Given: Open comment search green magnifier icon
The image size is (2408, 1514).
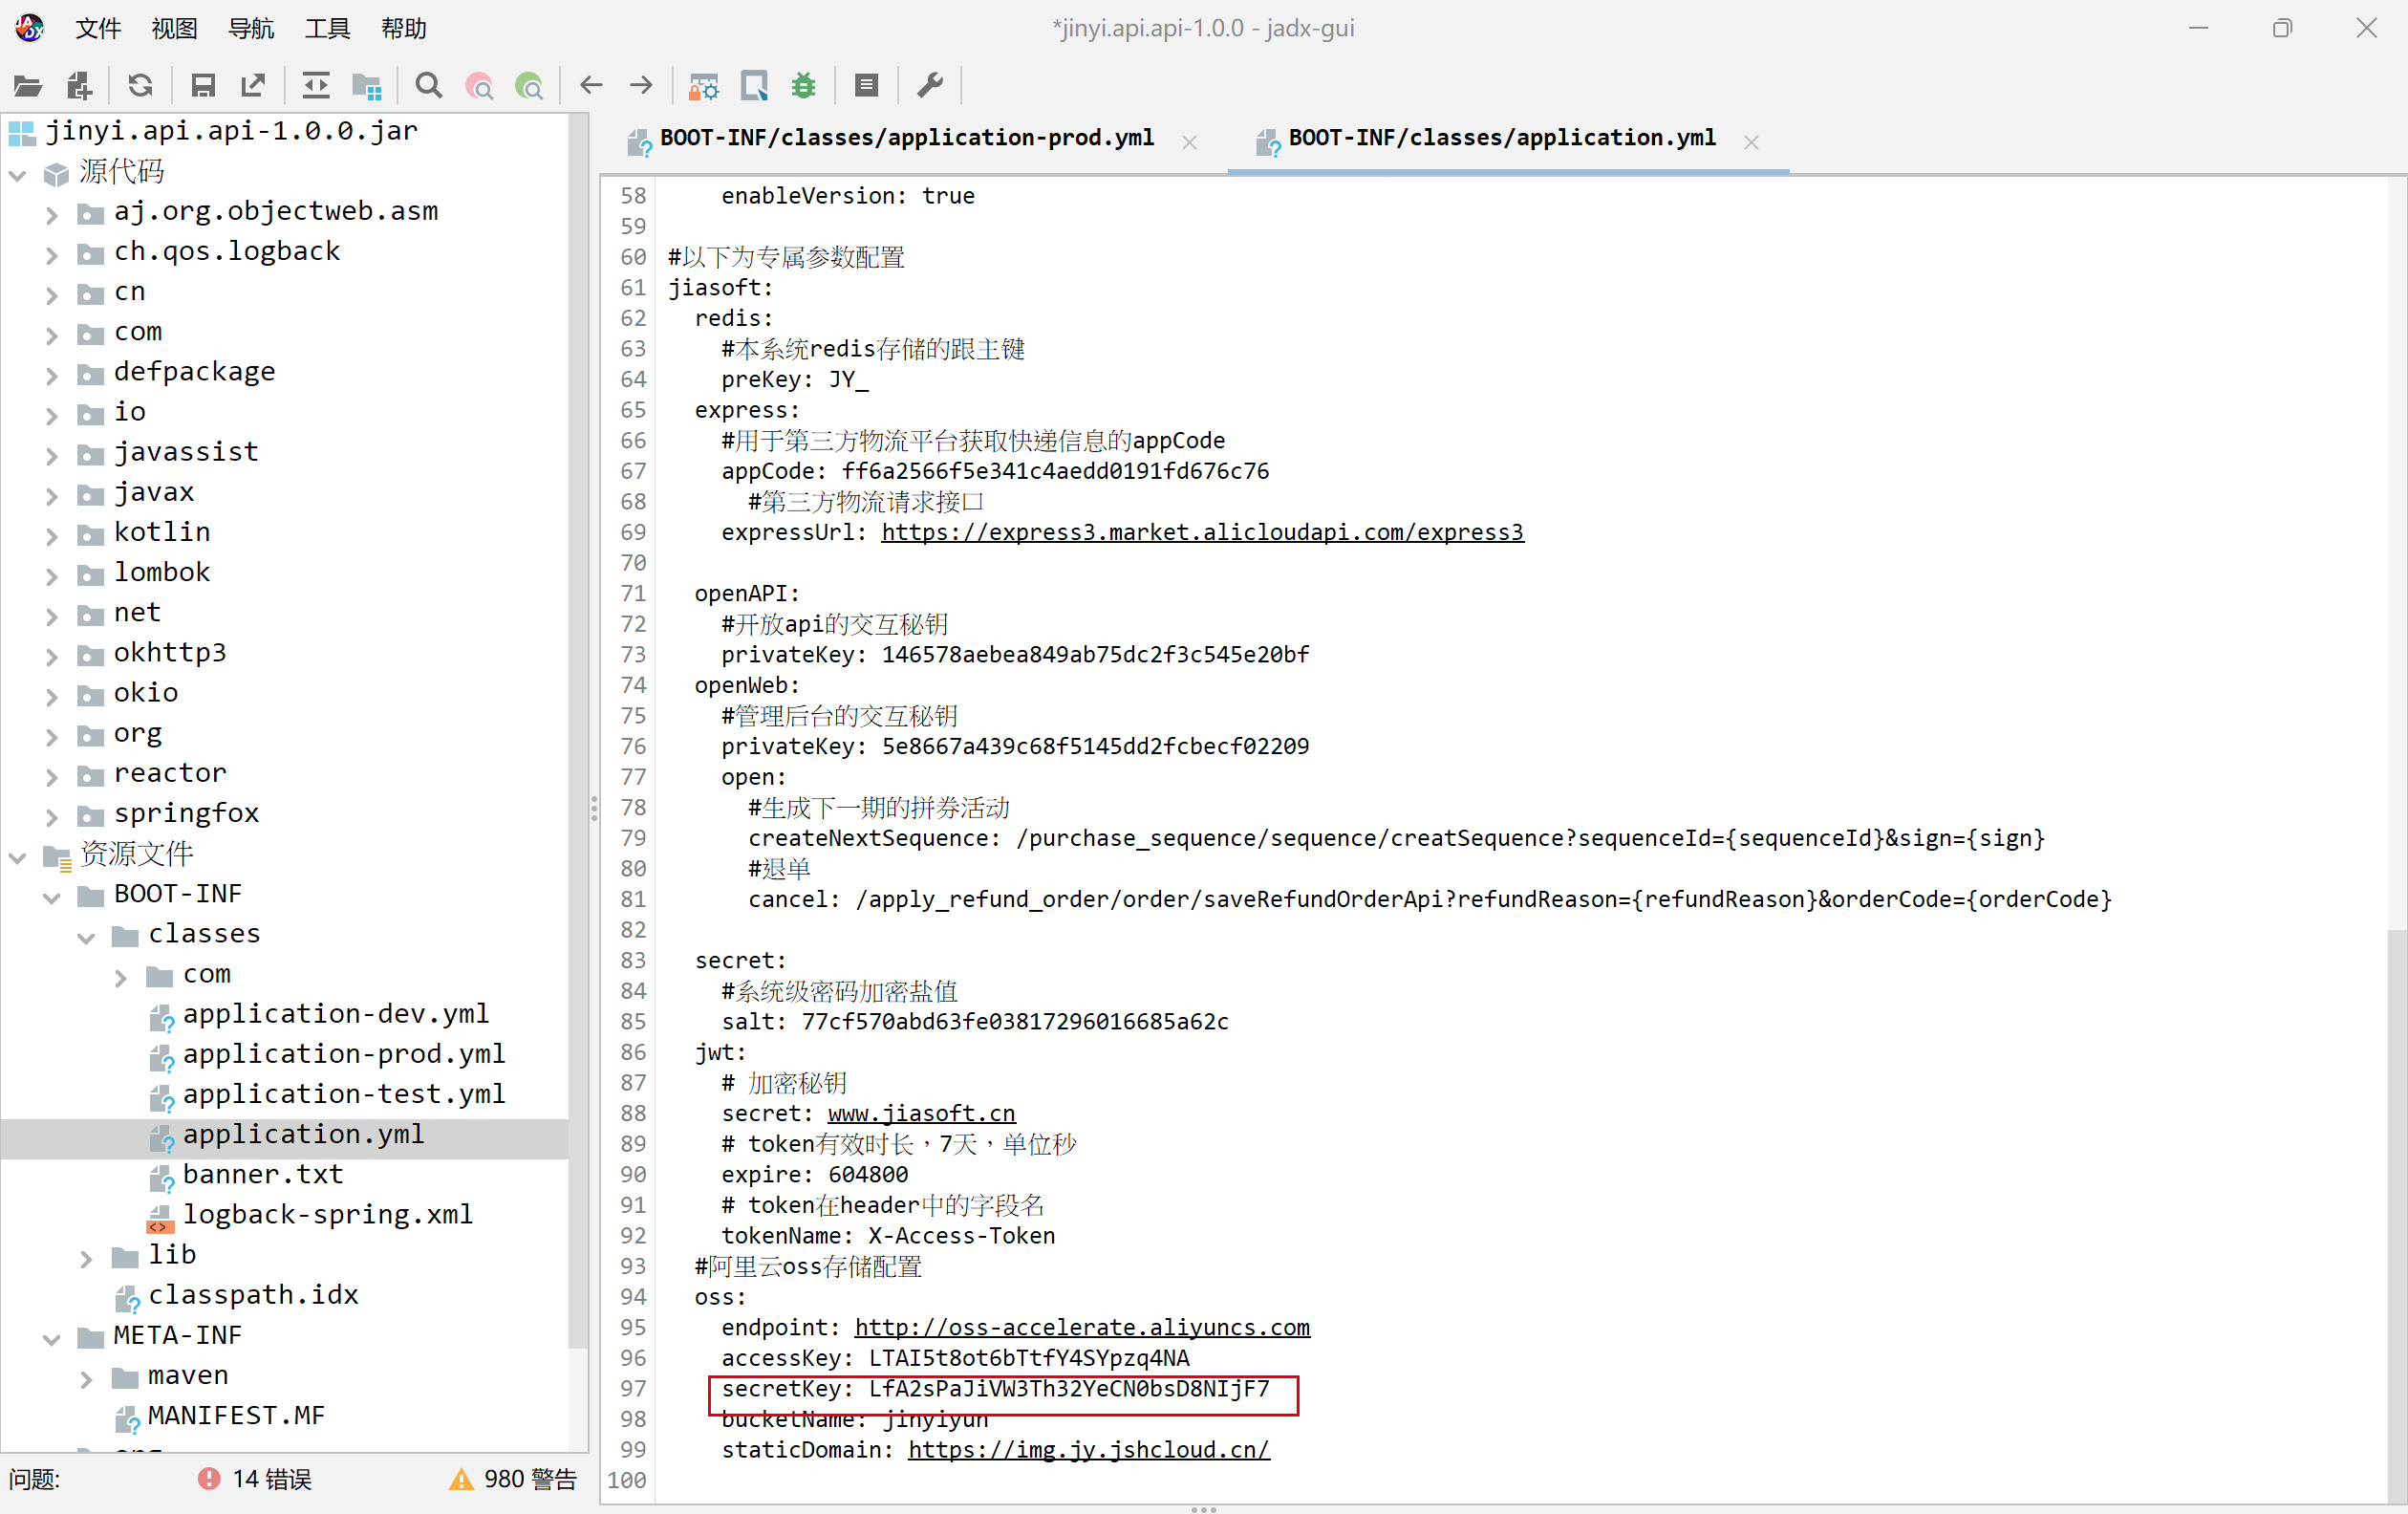Looking at the screenshot, I should 529,86.
